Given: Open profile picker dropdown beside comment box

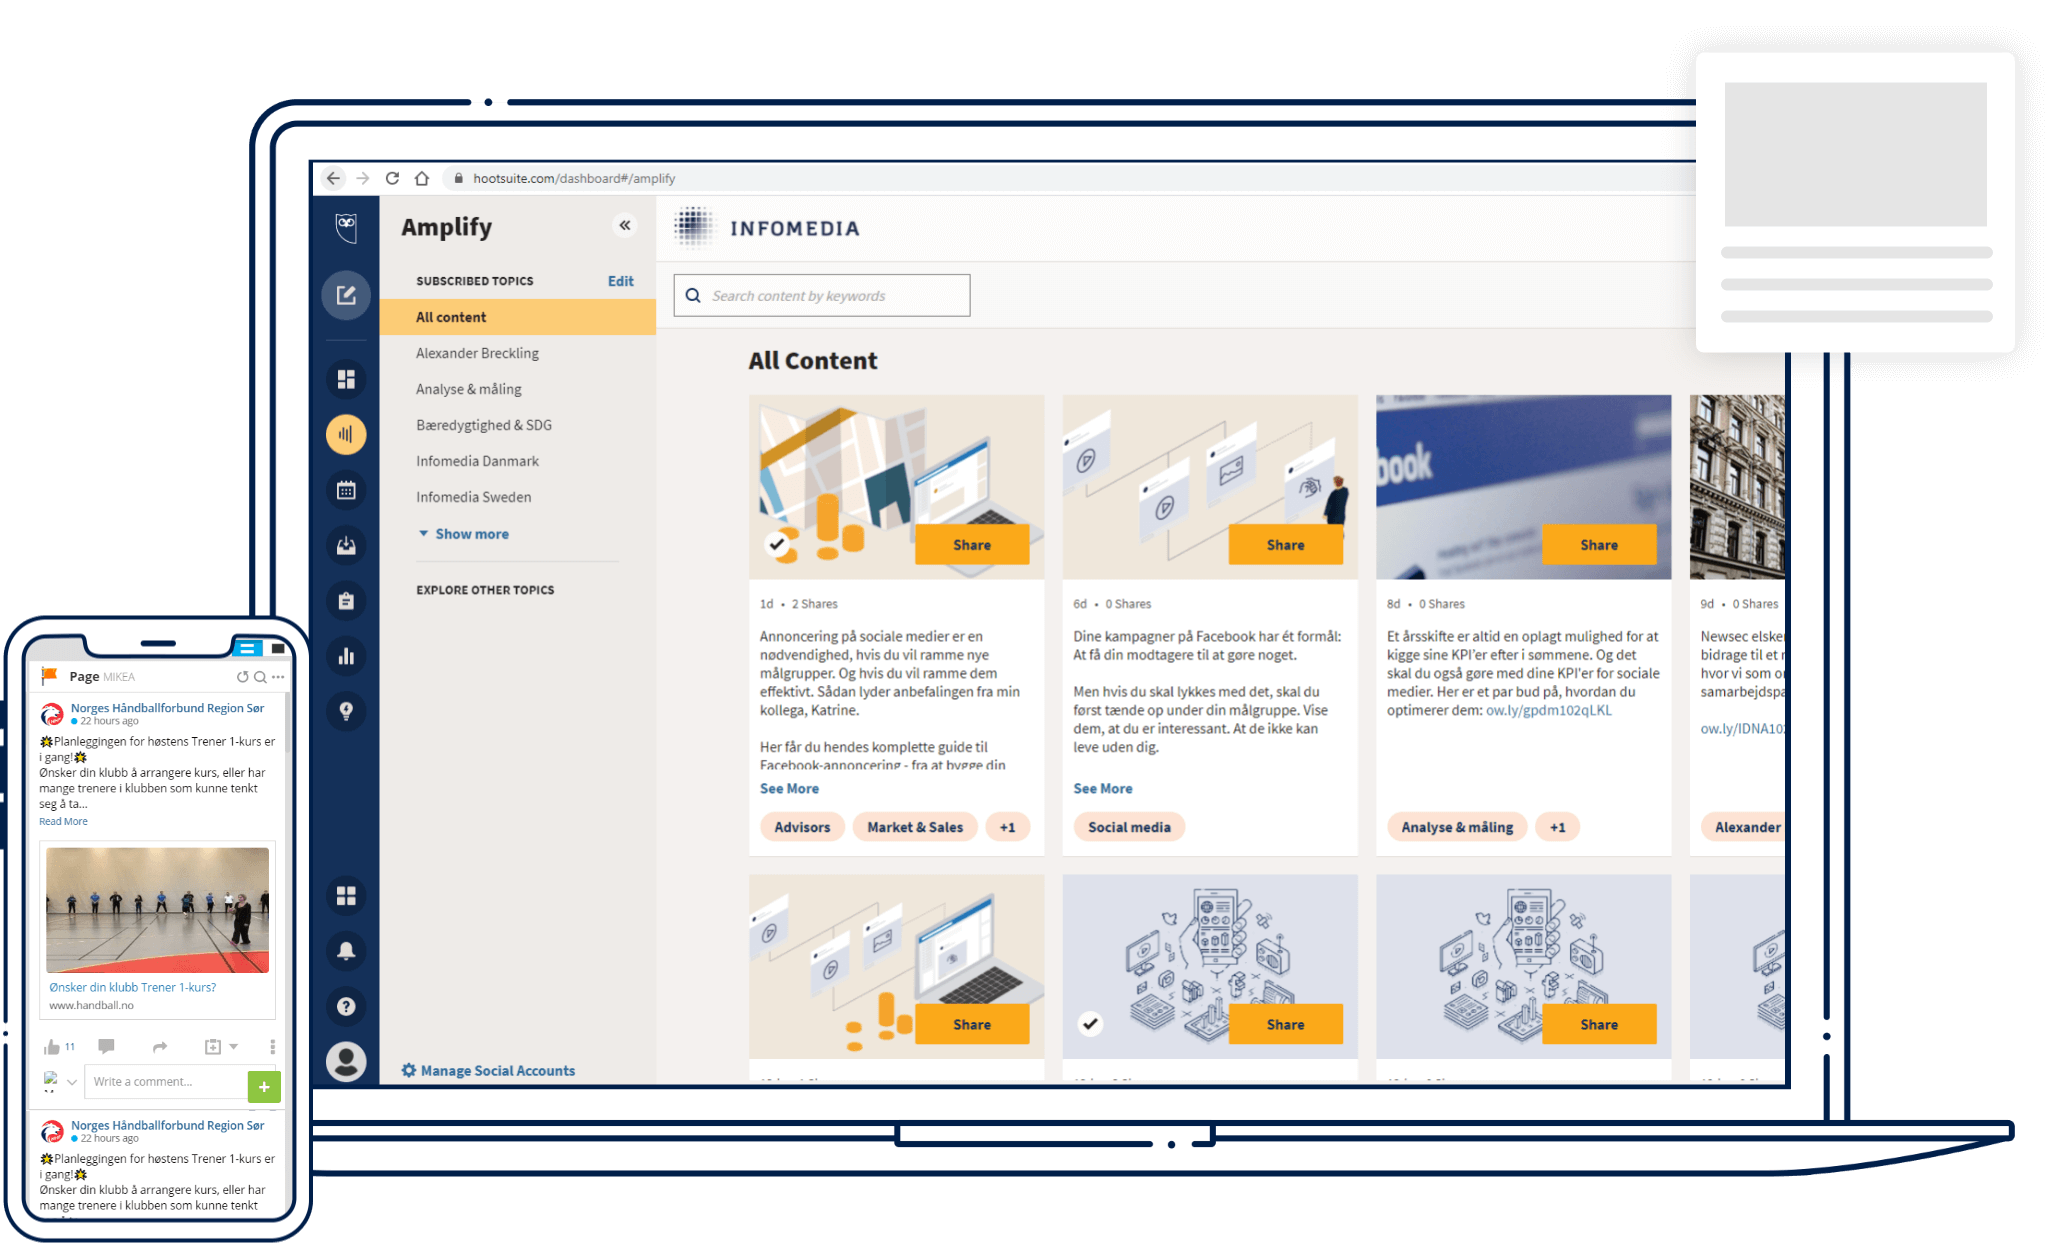Looking at the screenshot, I should pyautogui.click(x=72, y=1082).
